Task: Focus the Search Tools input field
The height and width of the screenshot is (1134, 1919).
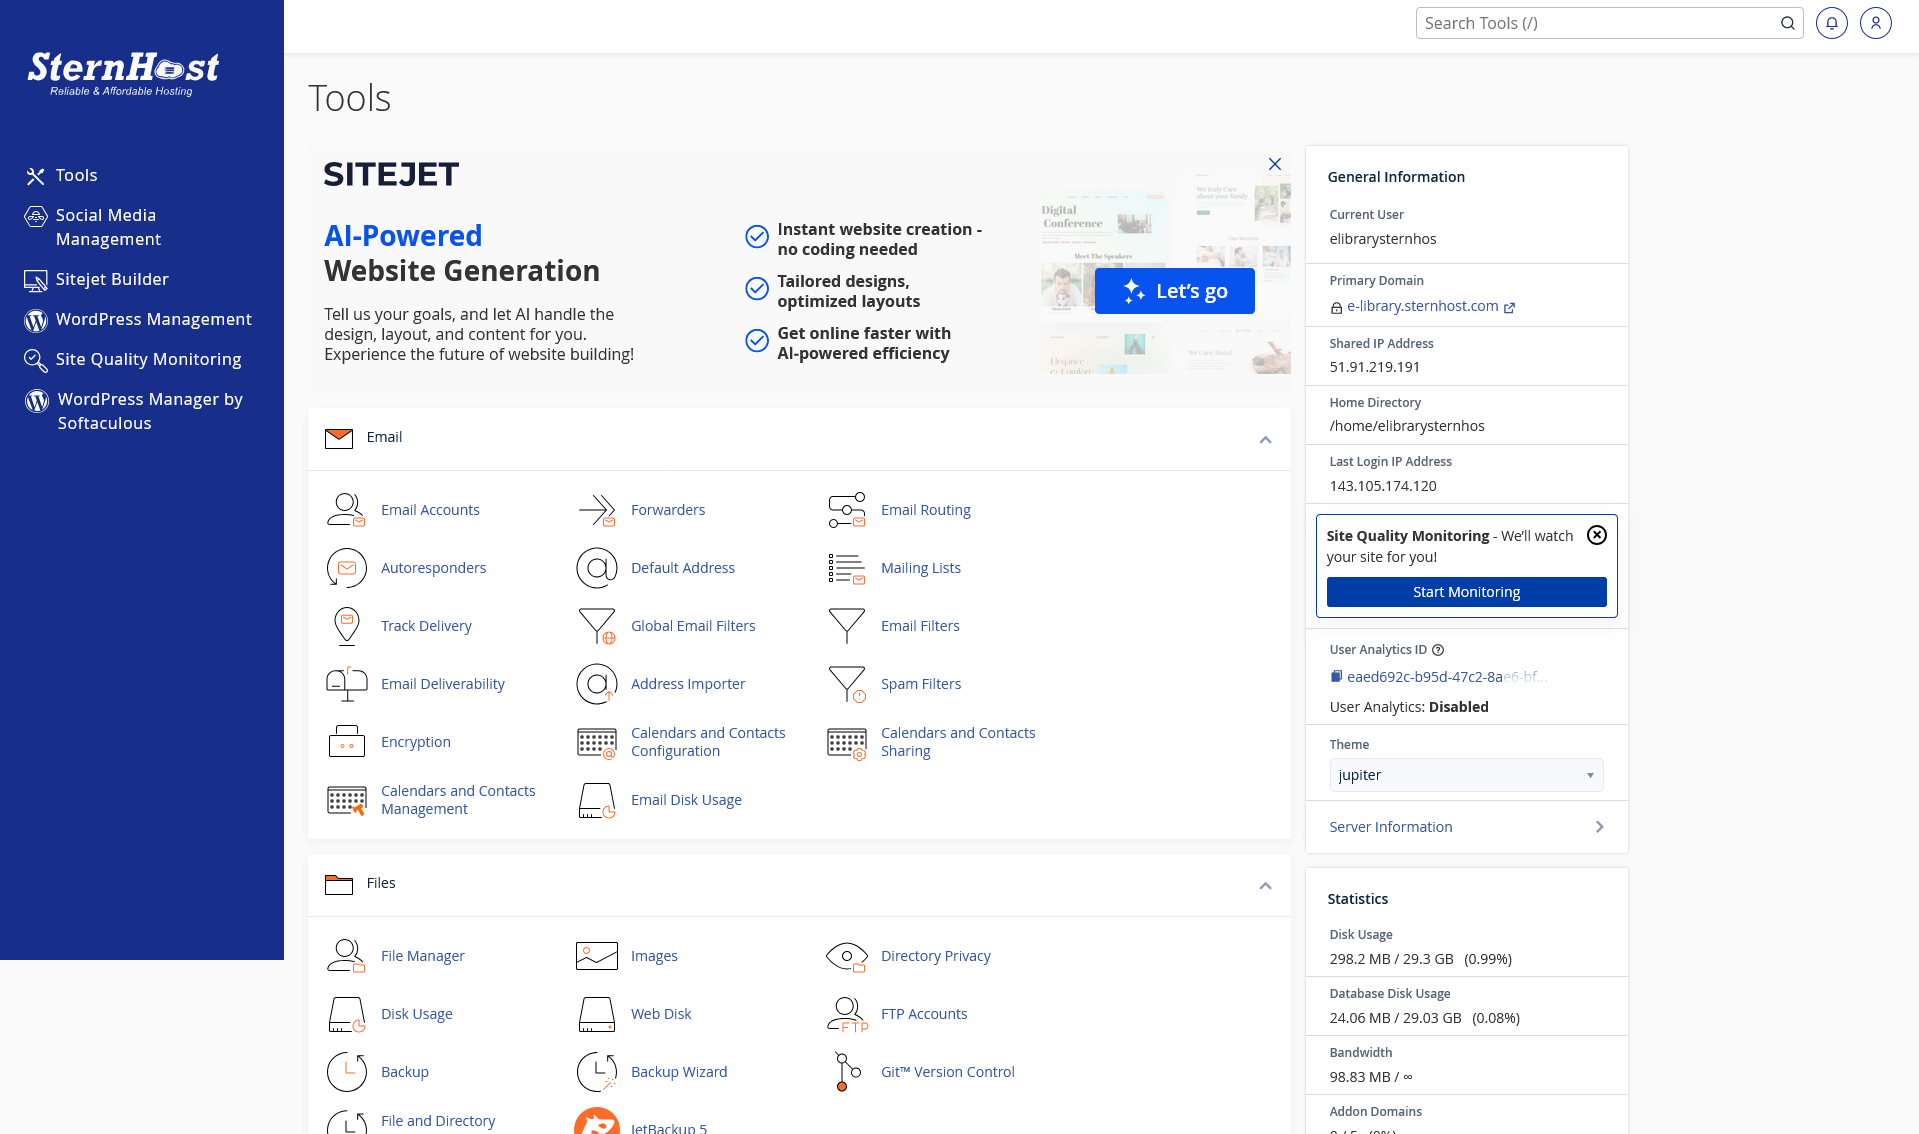Action: (1597, 23)
